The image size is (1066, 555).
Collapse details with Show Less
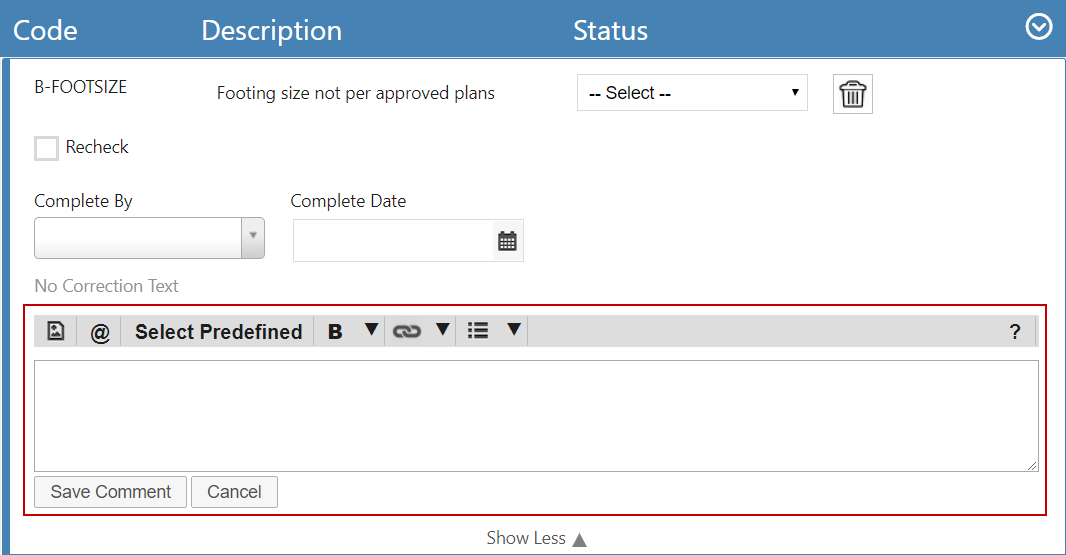tap(536, 538)
